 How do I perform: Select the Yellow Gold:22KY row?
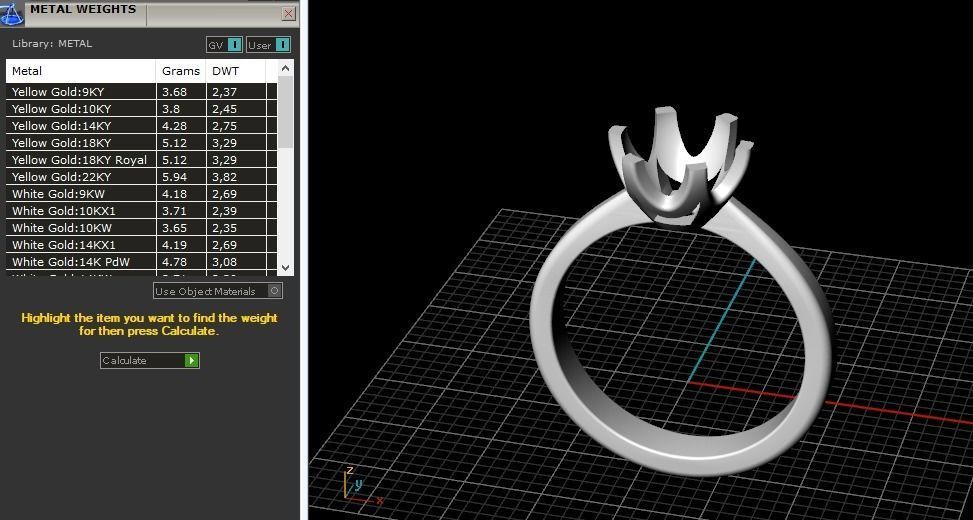[141, 177]
